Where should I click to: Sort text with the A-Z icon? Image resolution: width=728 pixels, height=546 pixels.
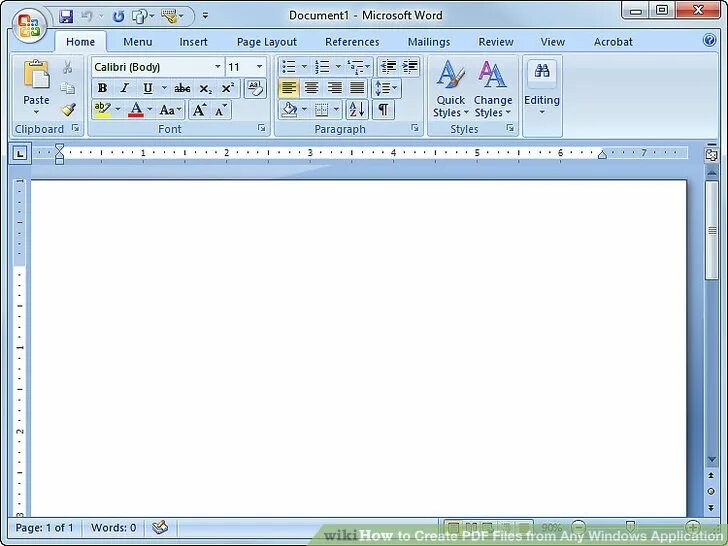click(357, 110)
